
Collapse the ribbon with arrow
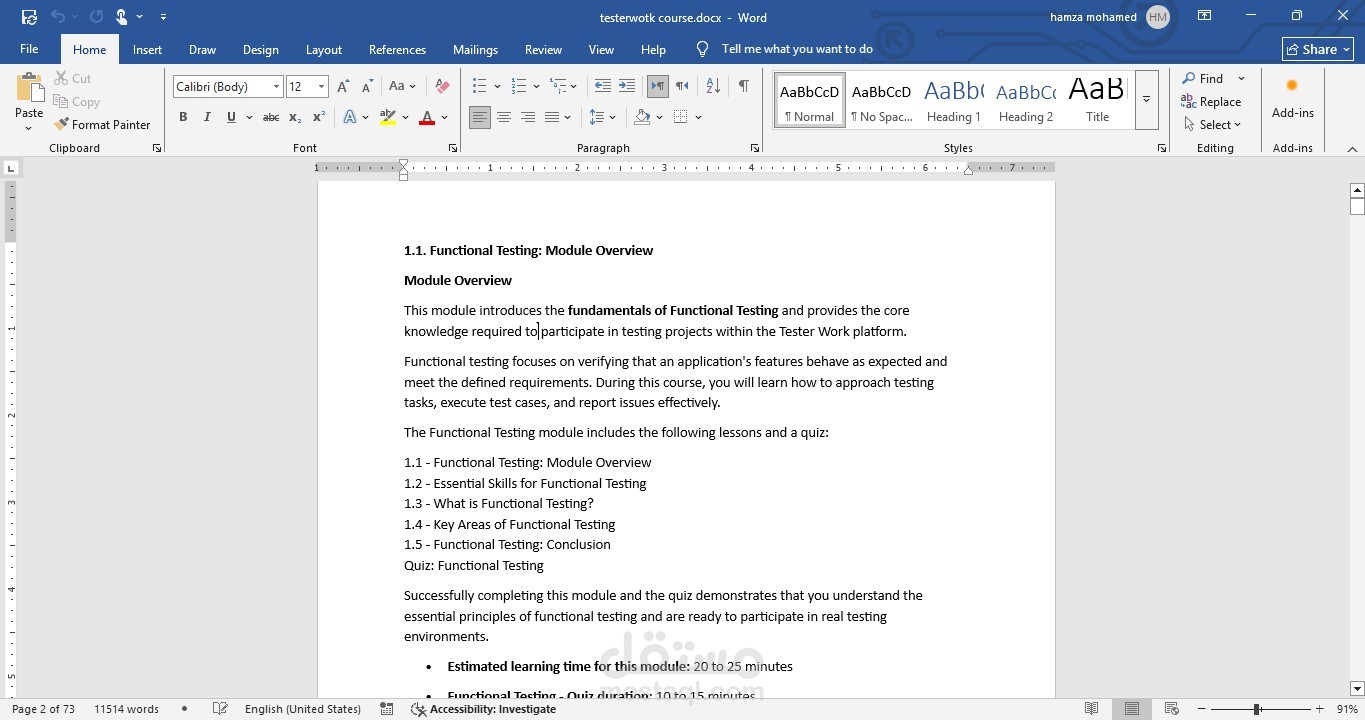(x=1352, y=149)
